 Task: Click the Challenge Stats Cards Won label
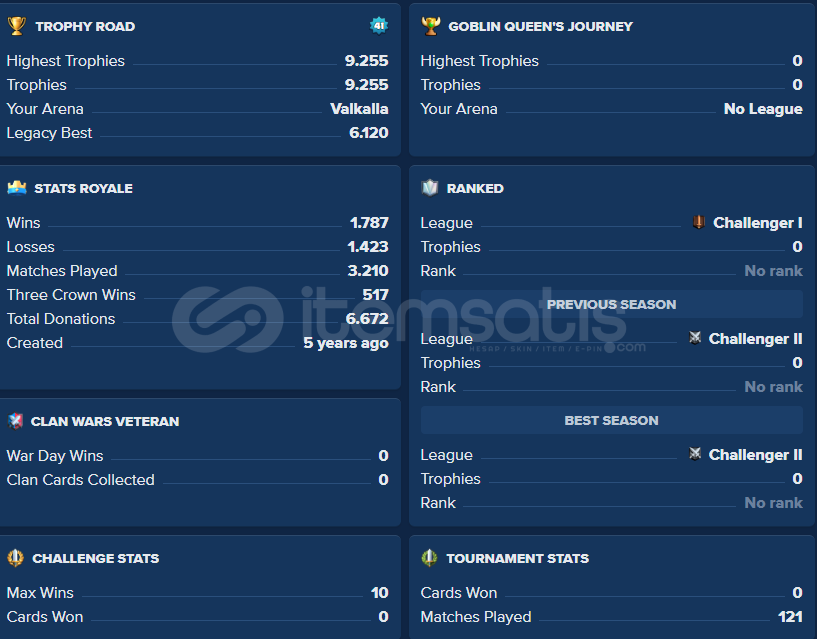pos(45,617)
